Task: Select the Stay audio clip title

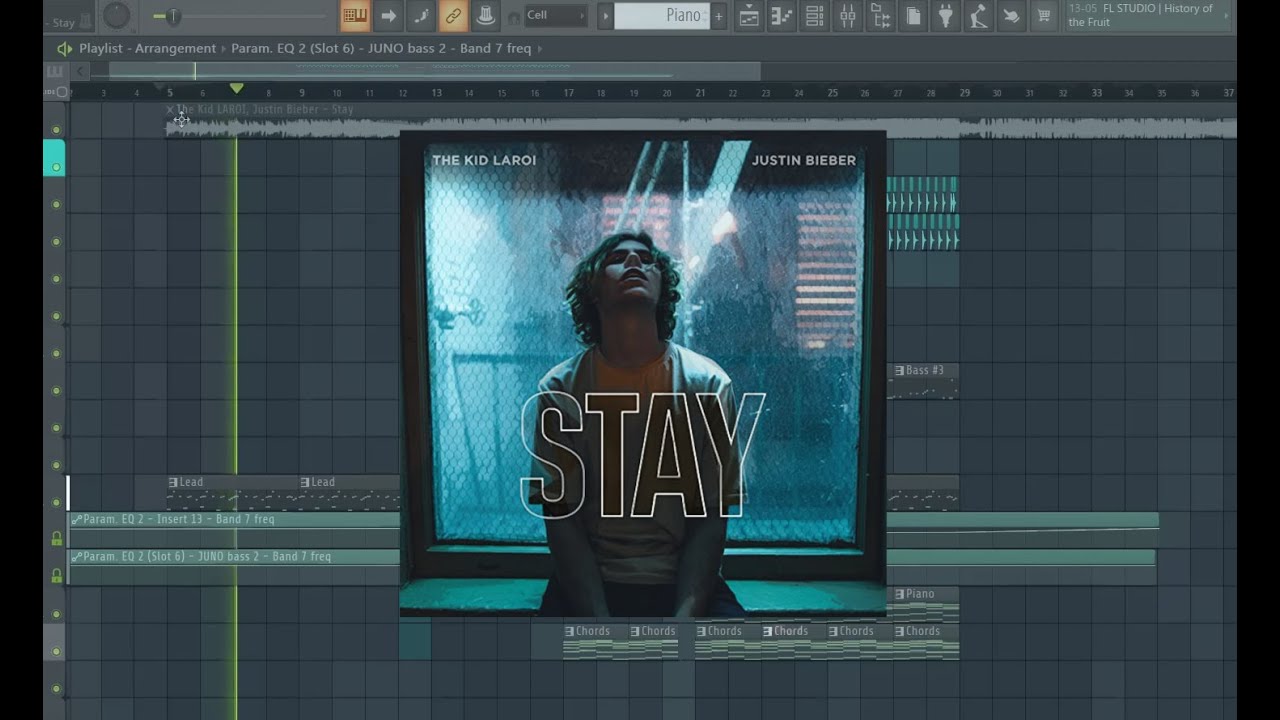Action: tap(265, 110)
